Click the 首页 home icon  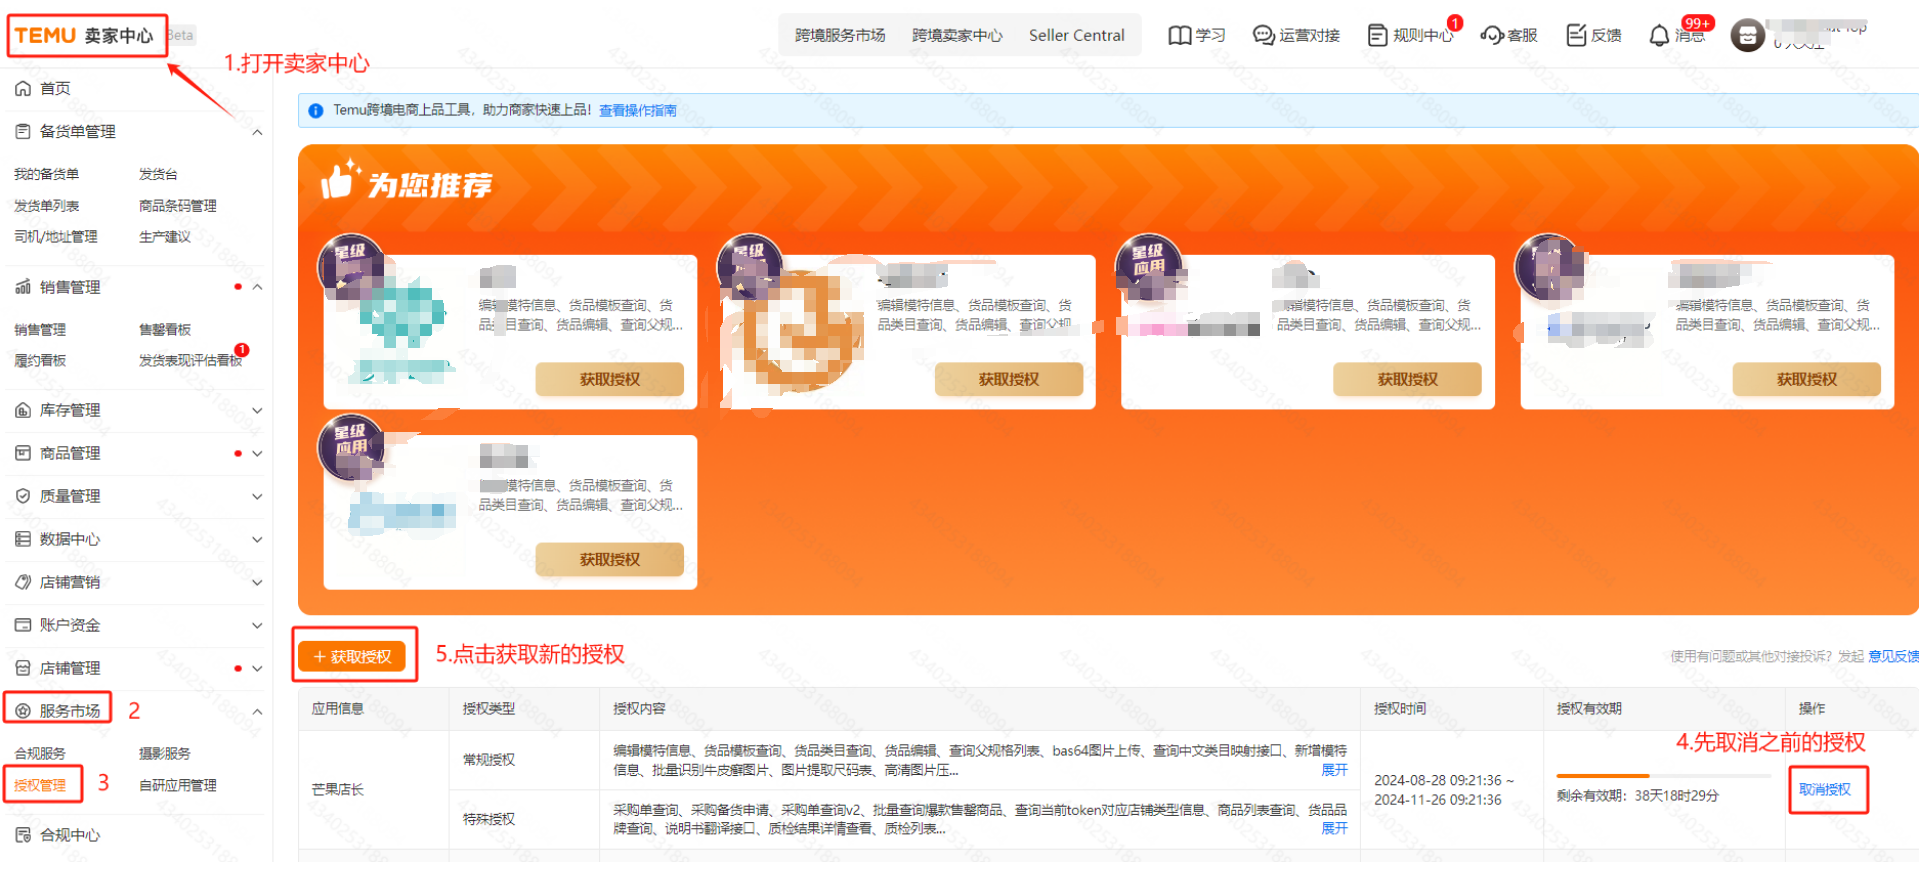(23, 88)
